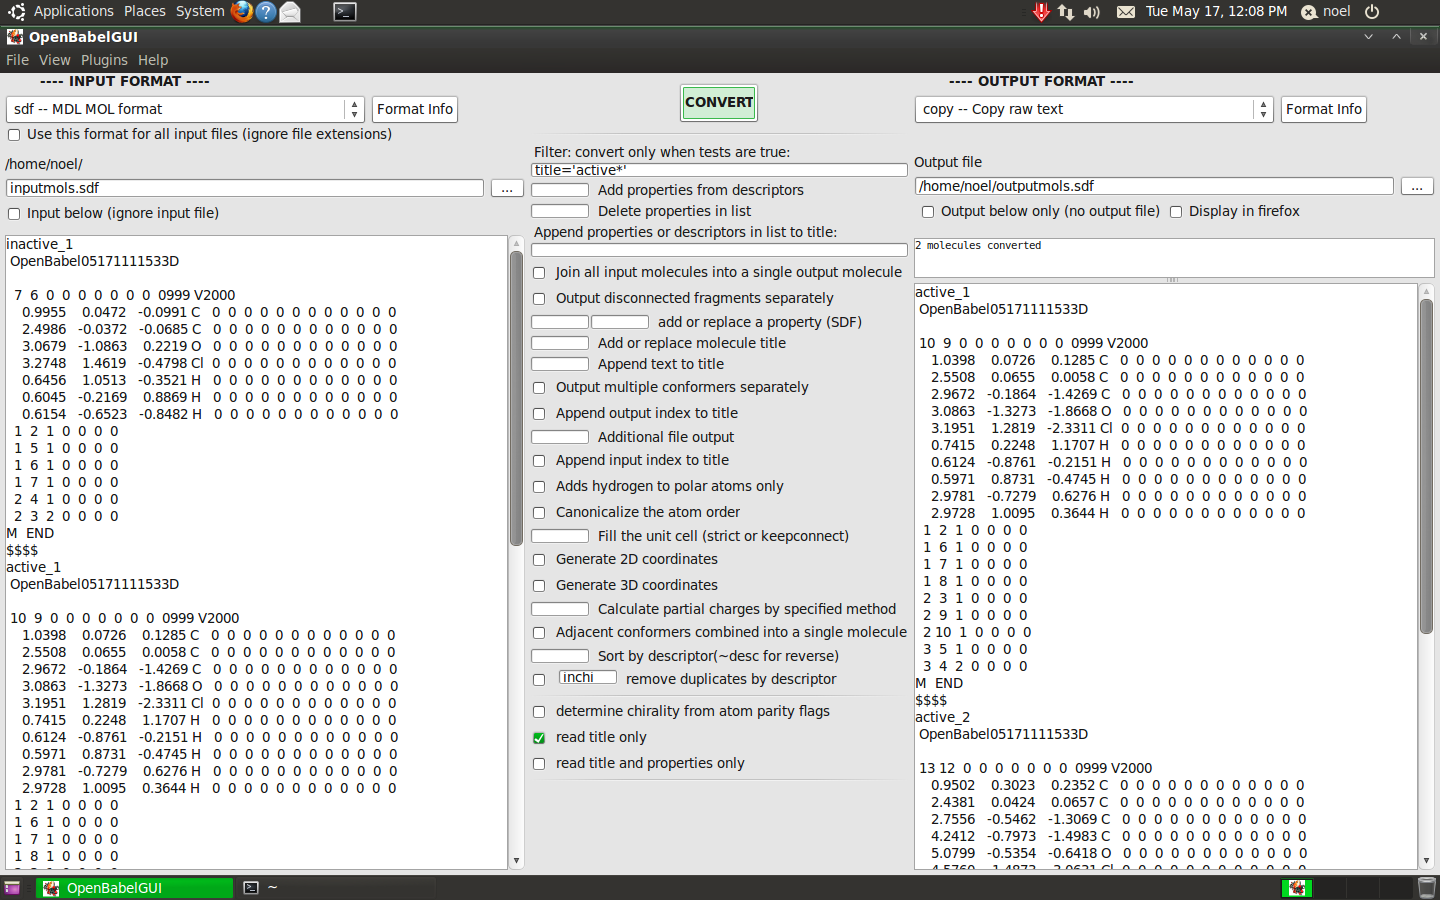Click the CONVERT button

tap(719, 103)
